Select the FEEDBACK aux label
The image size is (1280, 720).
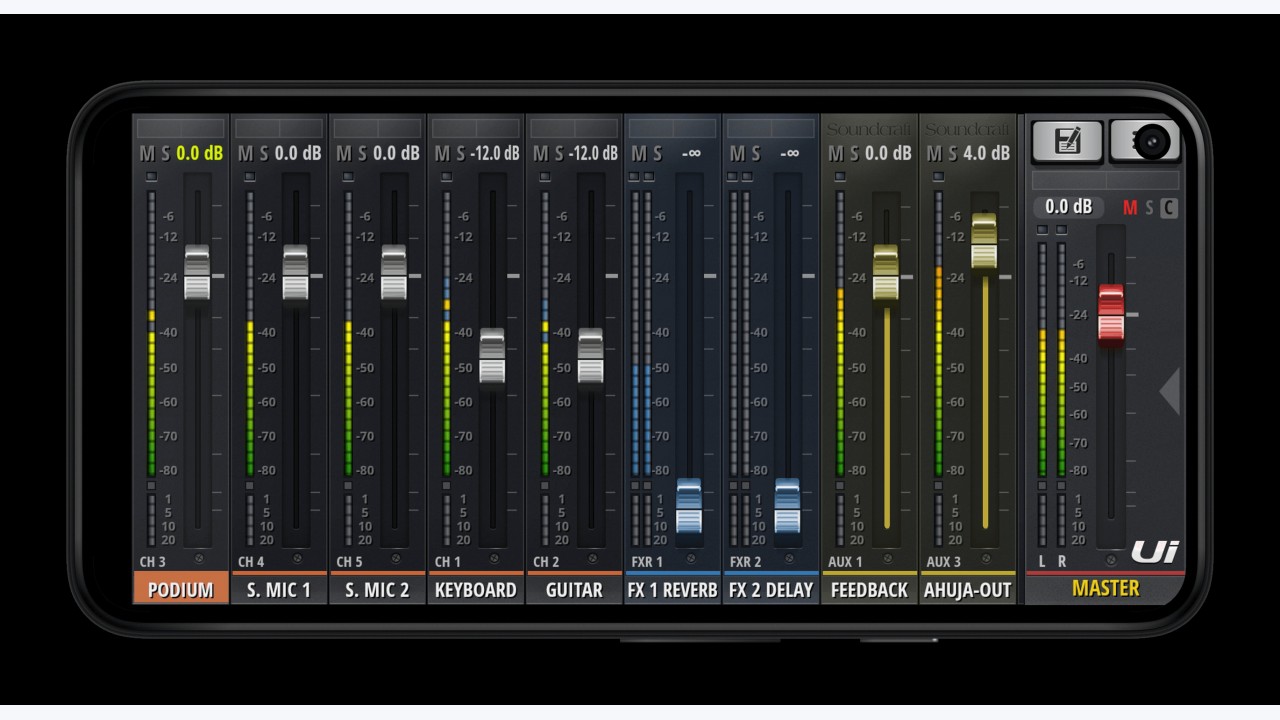click(x=869, y=590)
